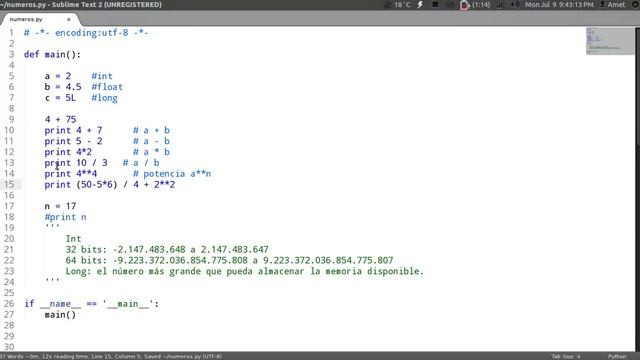Click the '#long' comment

click(x=104, y=98)
